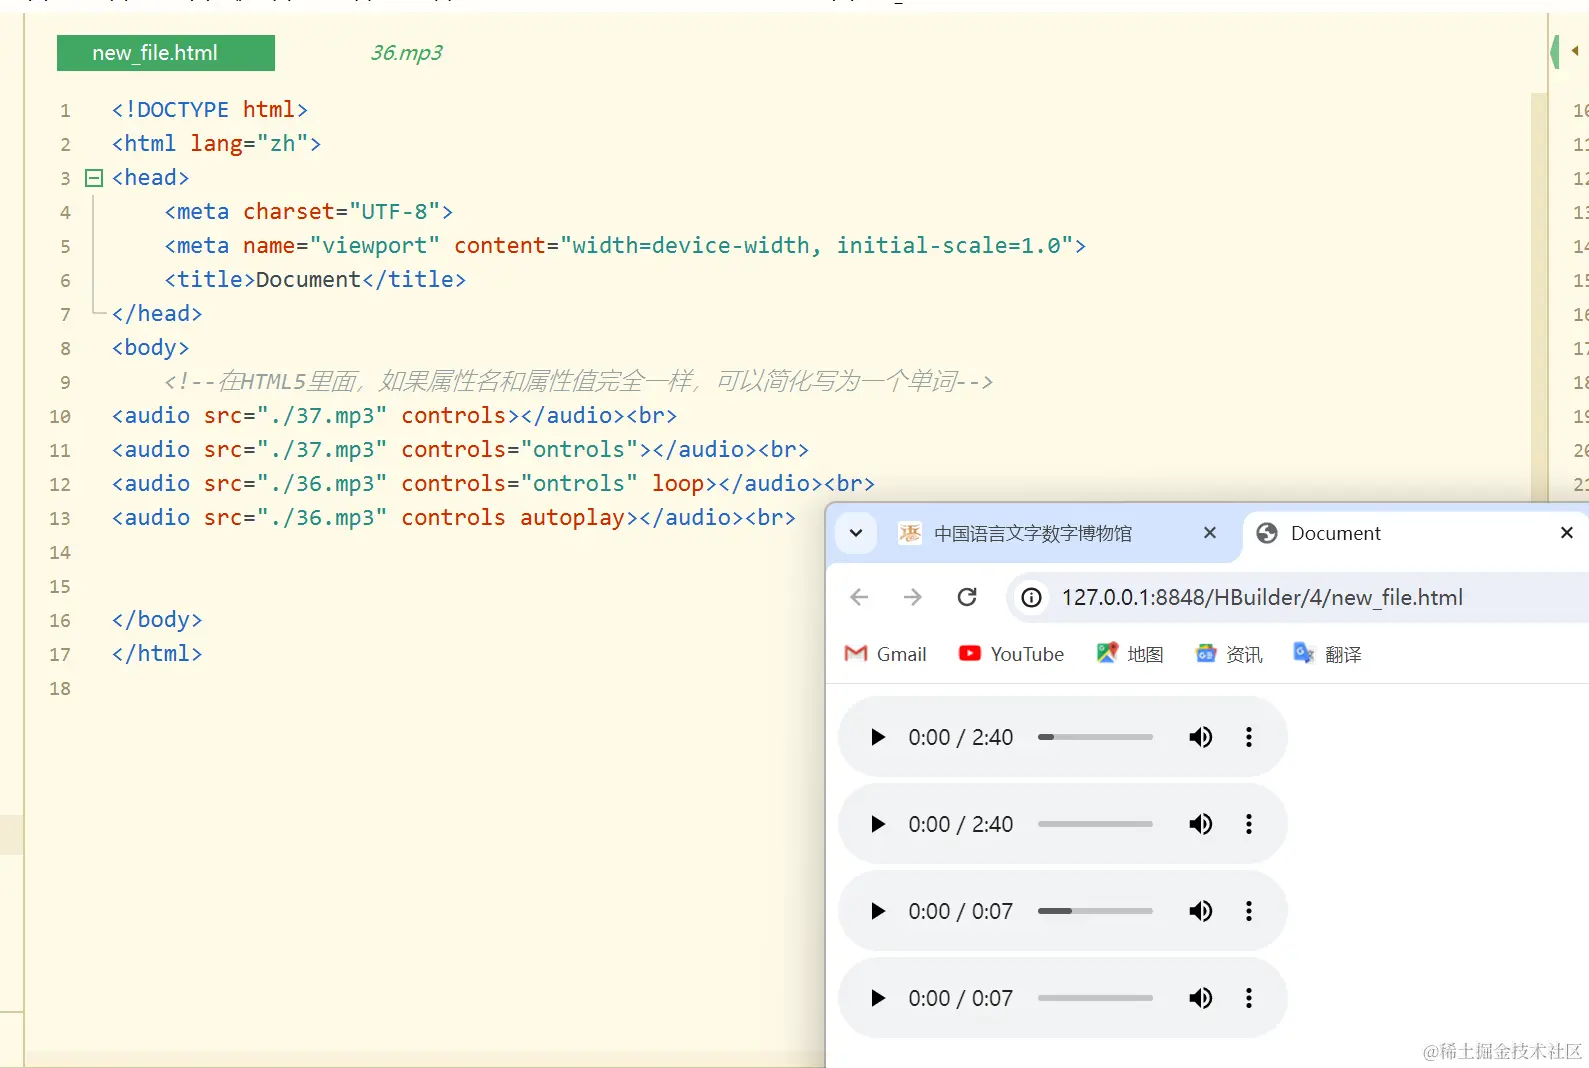This screenshot has height=1068, width=1589.
Task: Expand the right side panel arrow
Action: [1574, 51]
